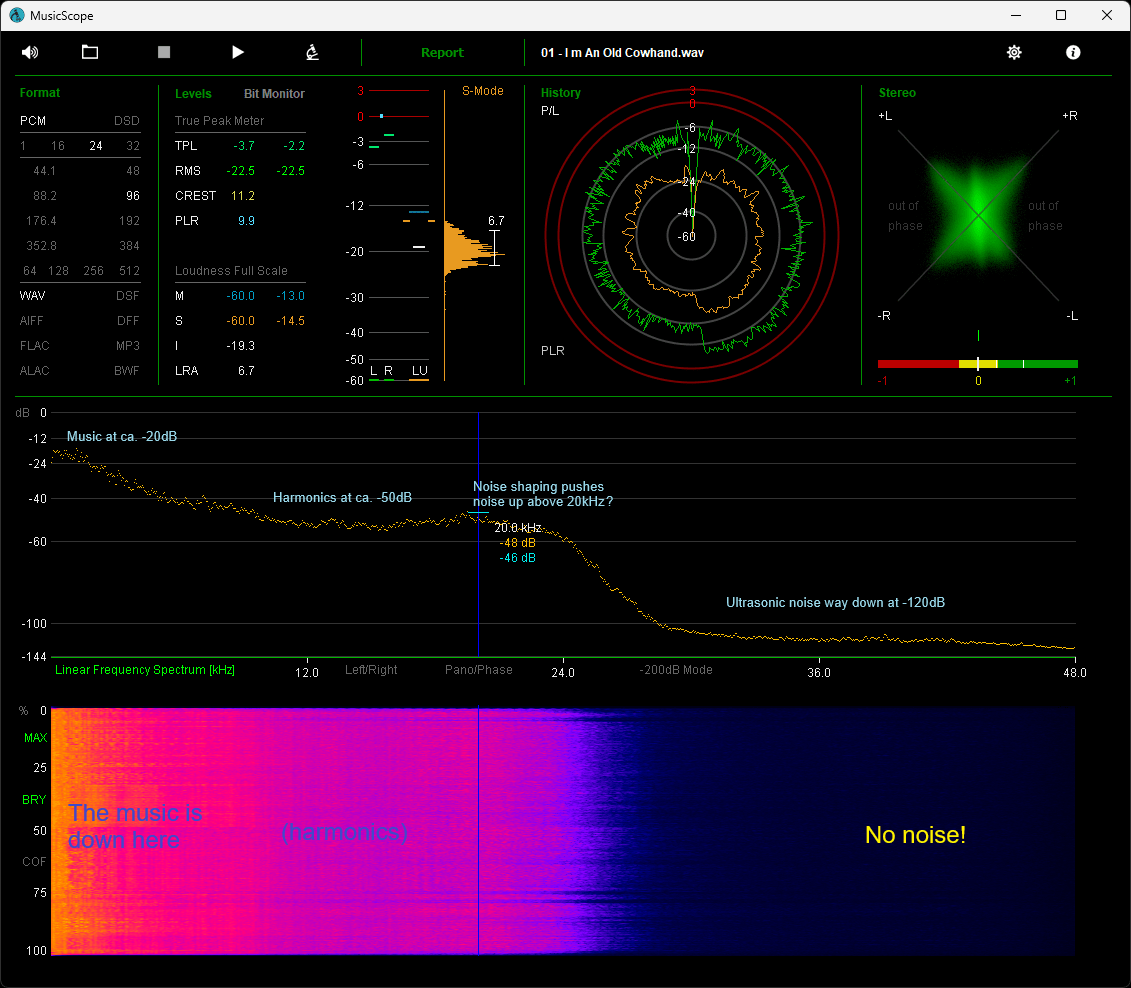Click the -46 dB cursor readout

(518, 558)
